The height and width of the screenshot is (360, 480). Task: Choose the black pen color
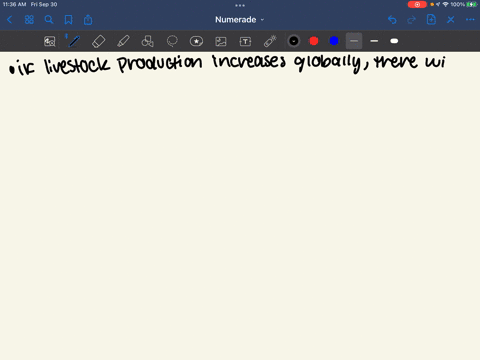tap(294, 41)
